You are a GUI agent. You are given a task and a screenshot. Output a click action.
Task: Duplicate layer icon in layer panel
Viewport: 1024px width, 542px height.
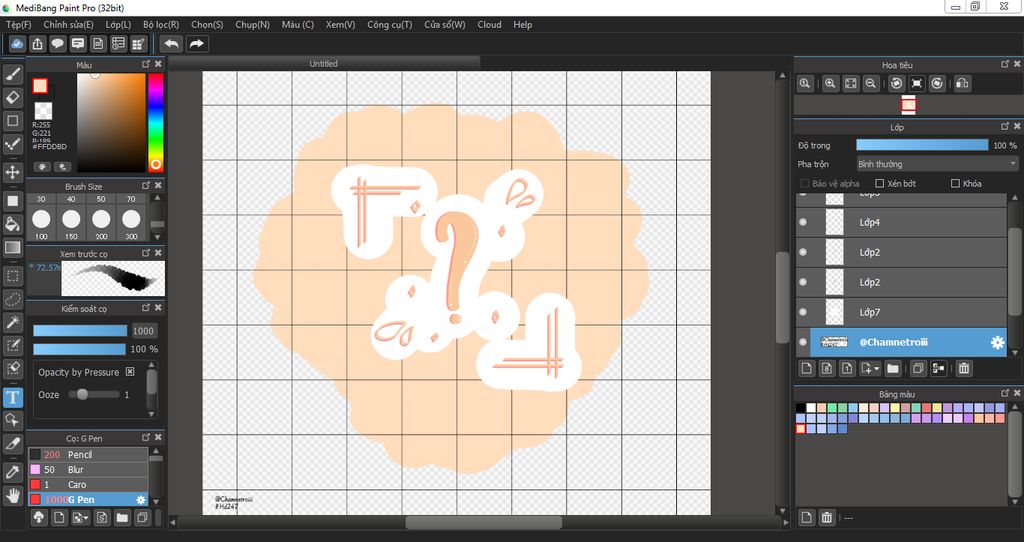918,368
